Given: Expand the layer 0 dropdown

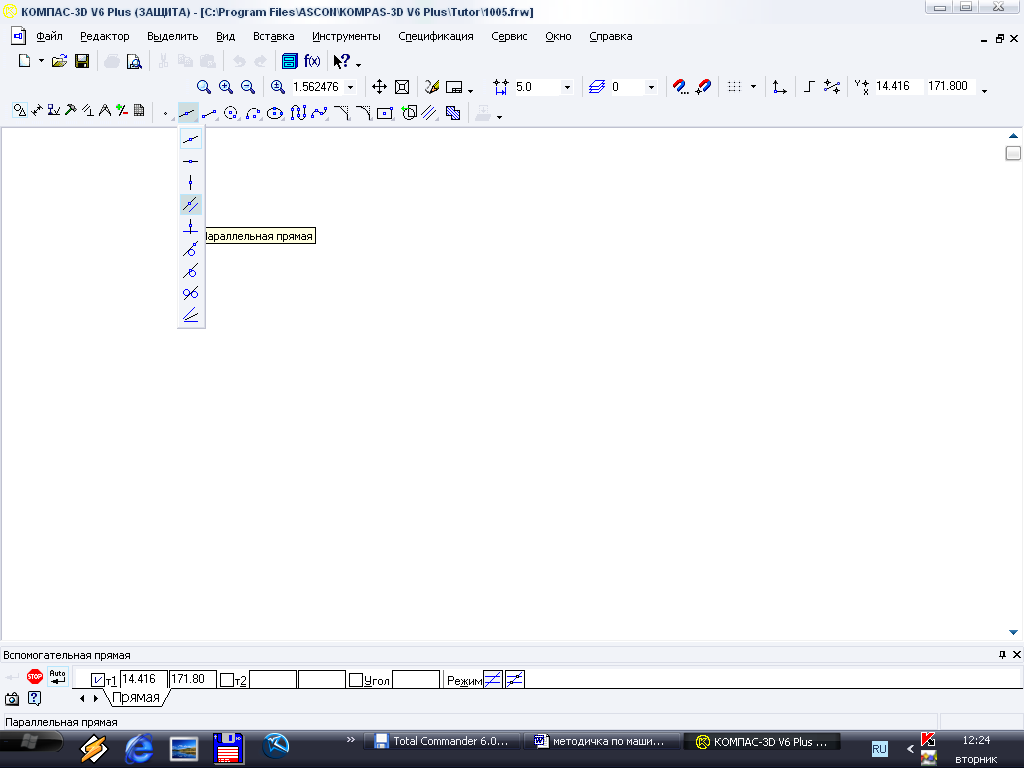Looking at the screenshot, I should (x=650, y=87).
